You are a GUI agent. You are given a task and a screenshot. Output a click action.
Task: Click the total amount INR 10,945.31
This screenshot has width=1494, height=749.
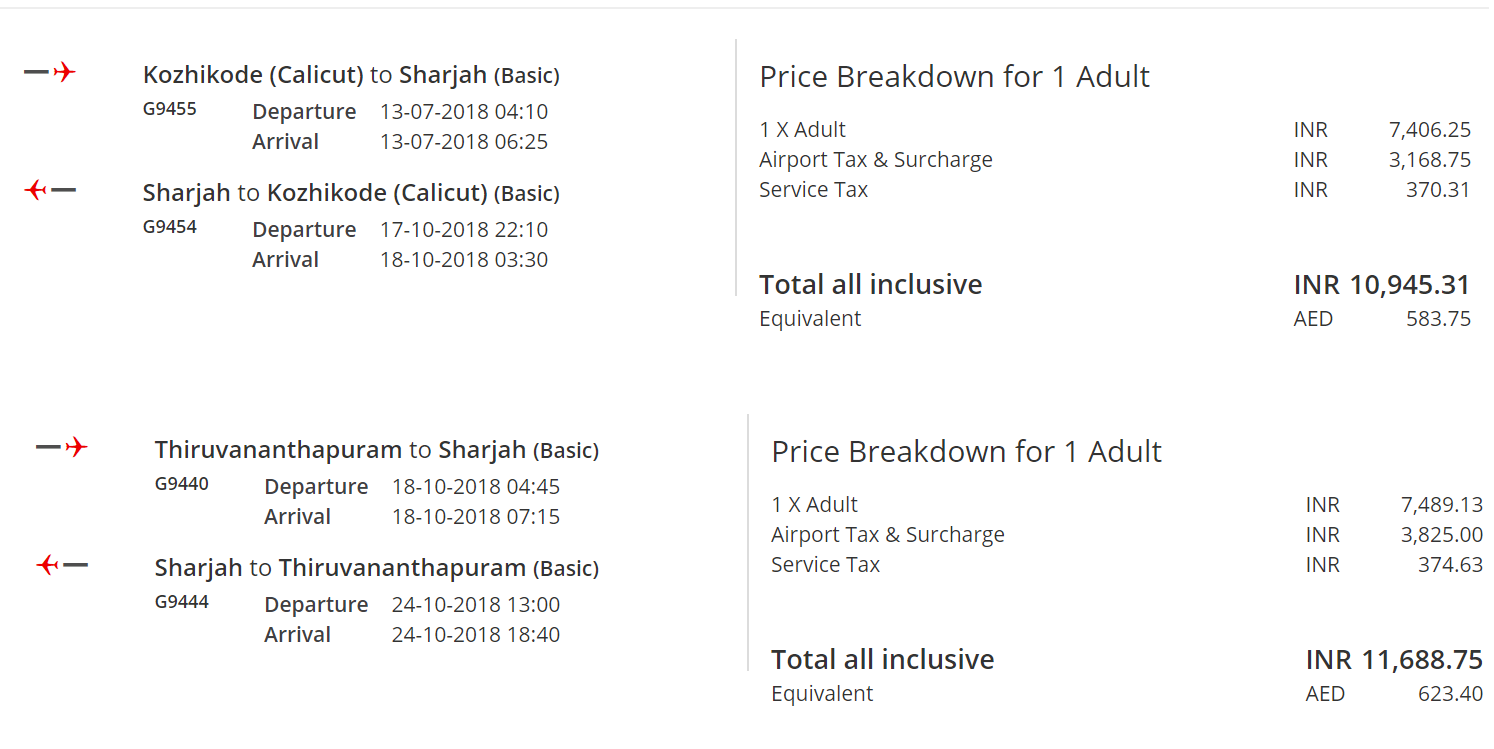(1381, 285)
